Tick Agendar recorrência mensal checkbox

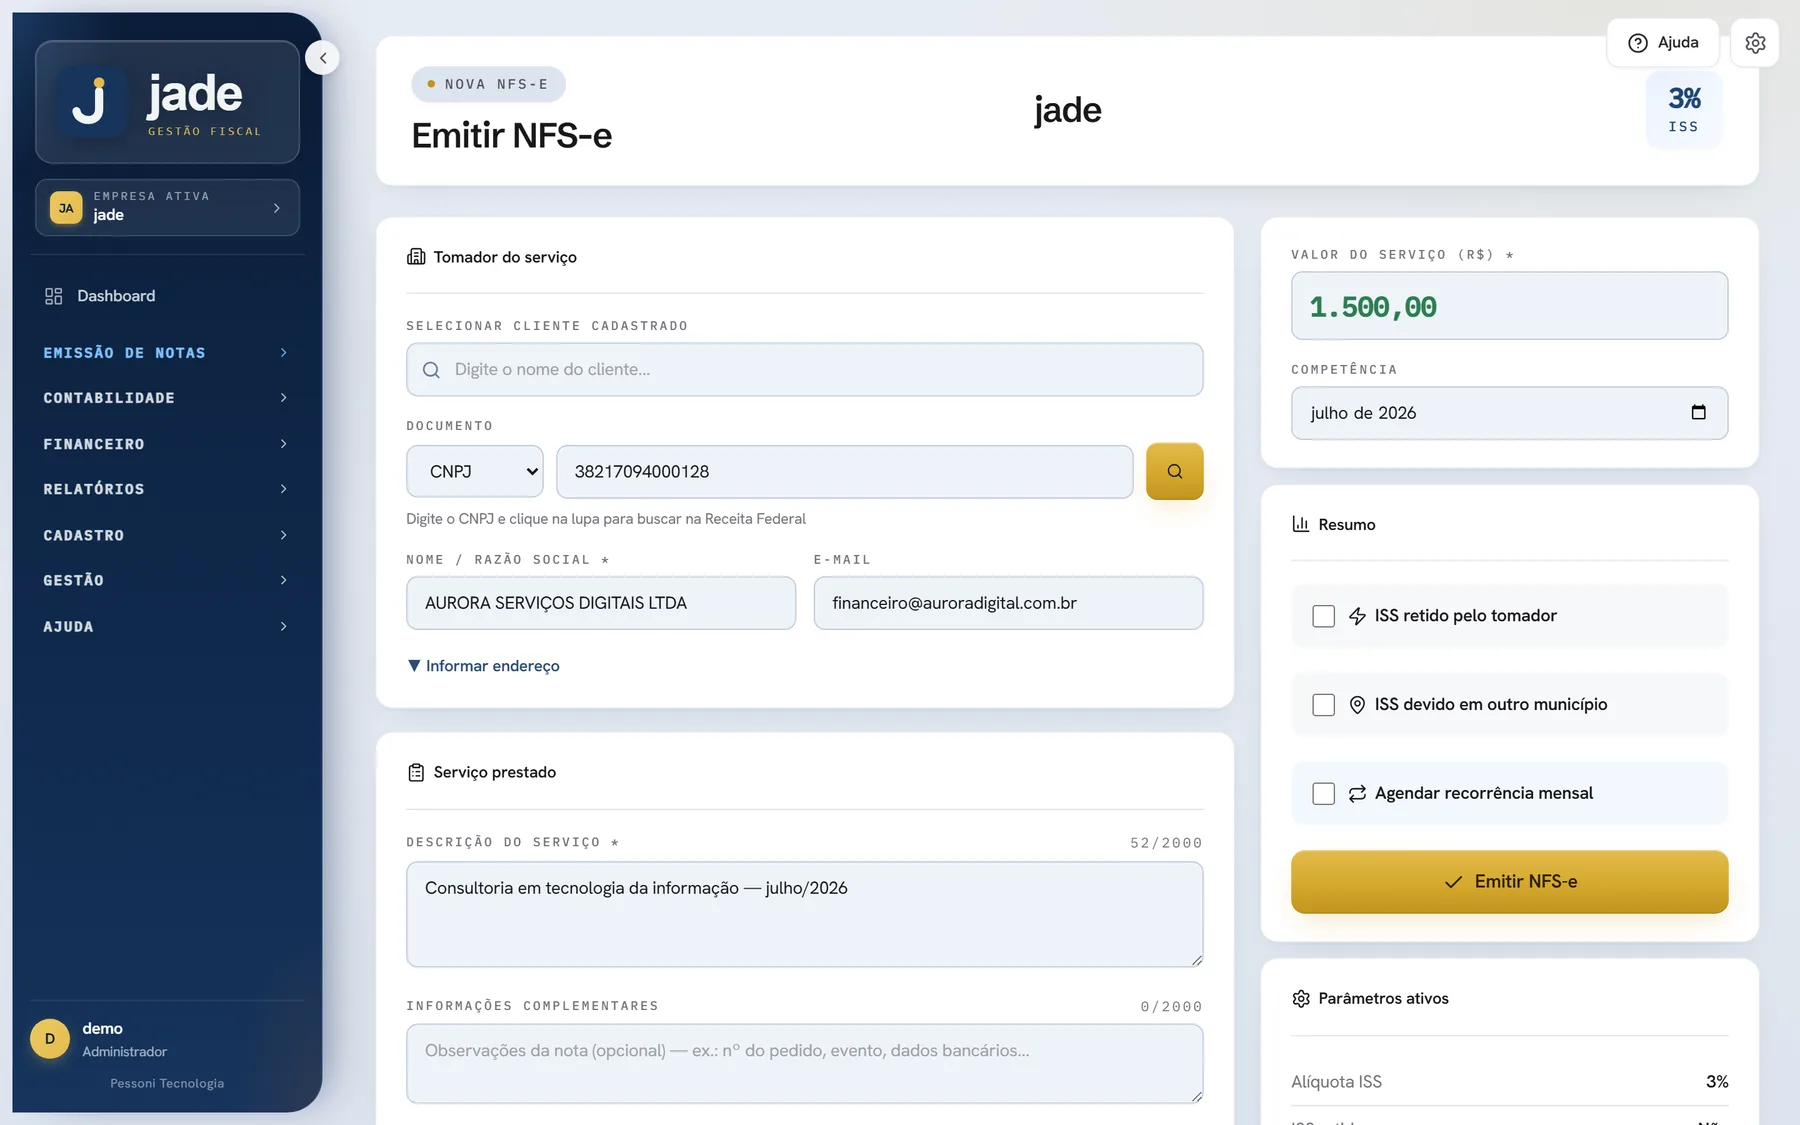[1323, 794]
